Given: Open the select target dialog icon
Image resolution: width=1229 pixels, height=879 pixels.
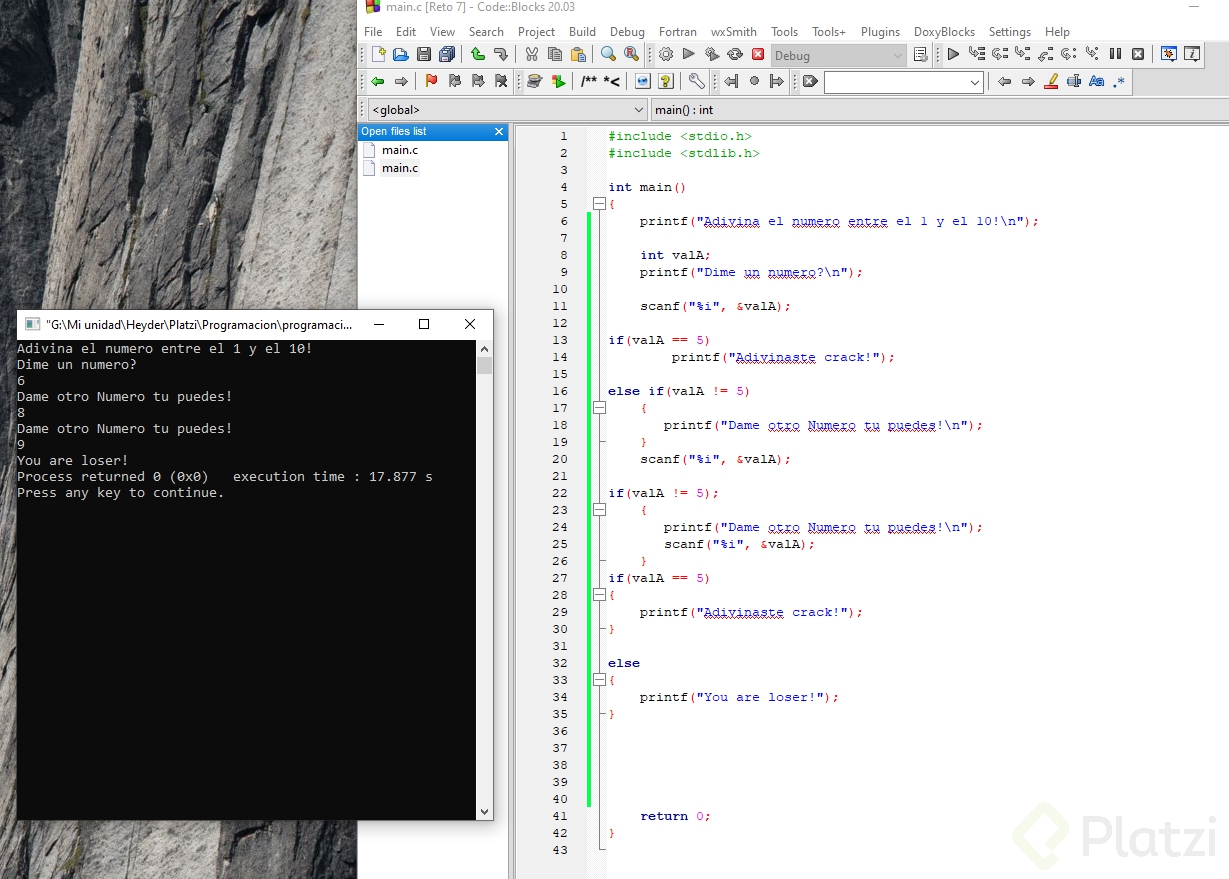Looking at the screenshot, I should click(921, 55).
